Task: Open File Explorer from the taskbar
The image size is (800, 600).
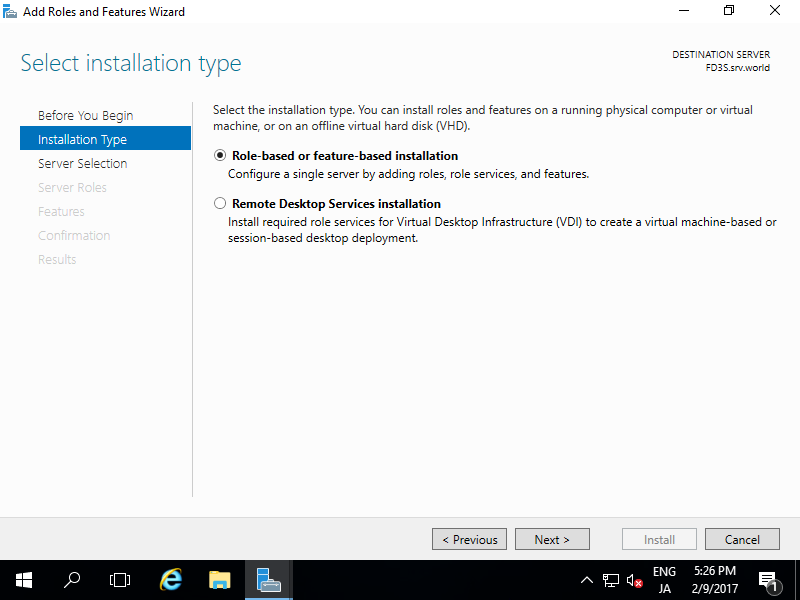Action: tap(219, 580)
